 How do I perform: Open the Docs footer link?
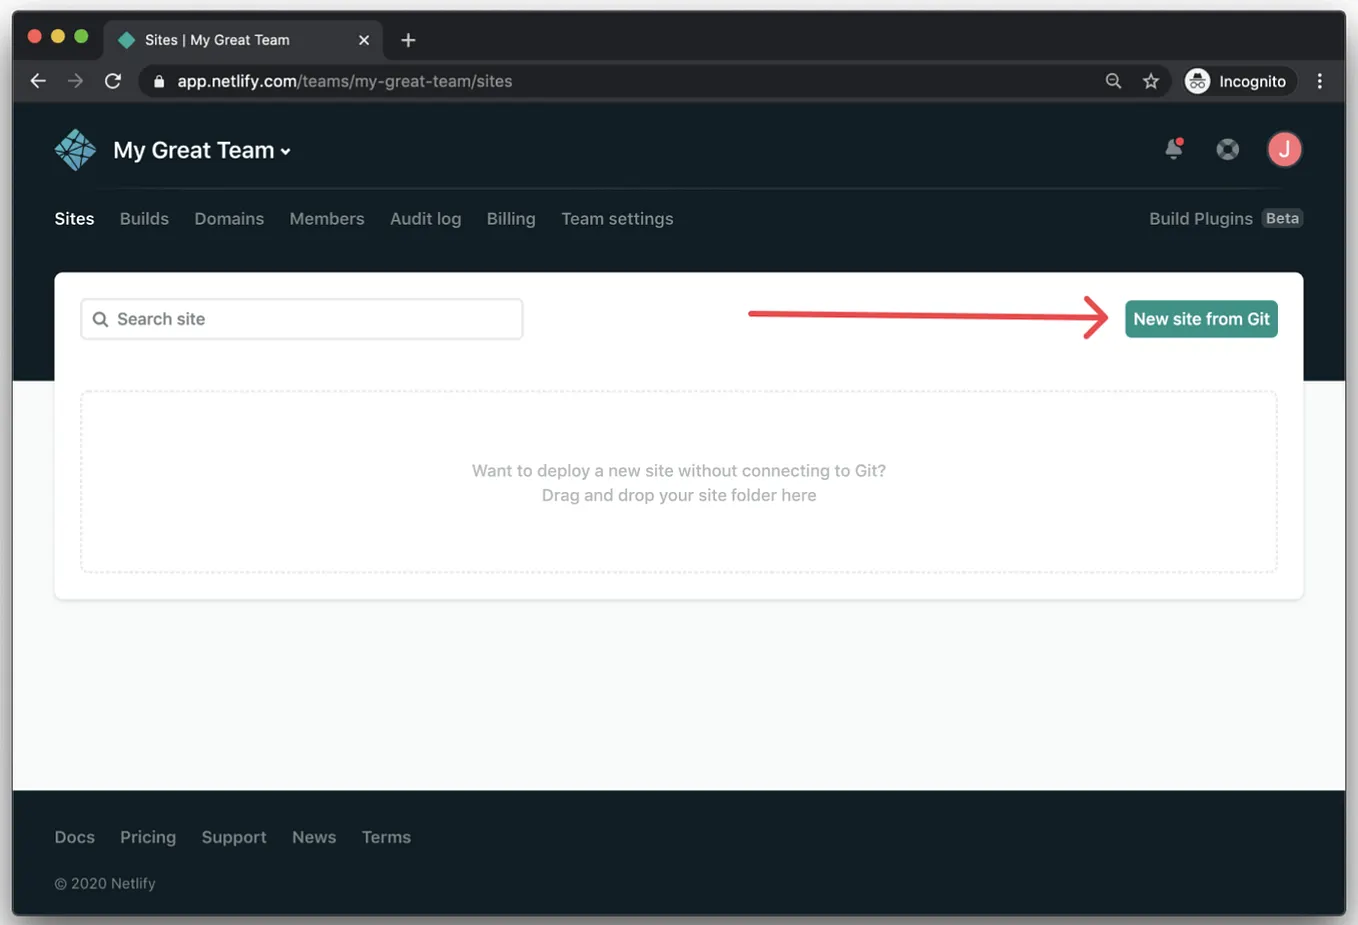[75, 837]
